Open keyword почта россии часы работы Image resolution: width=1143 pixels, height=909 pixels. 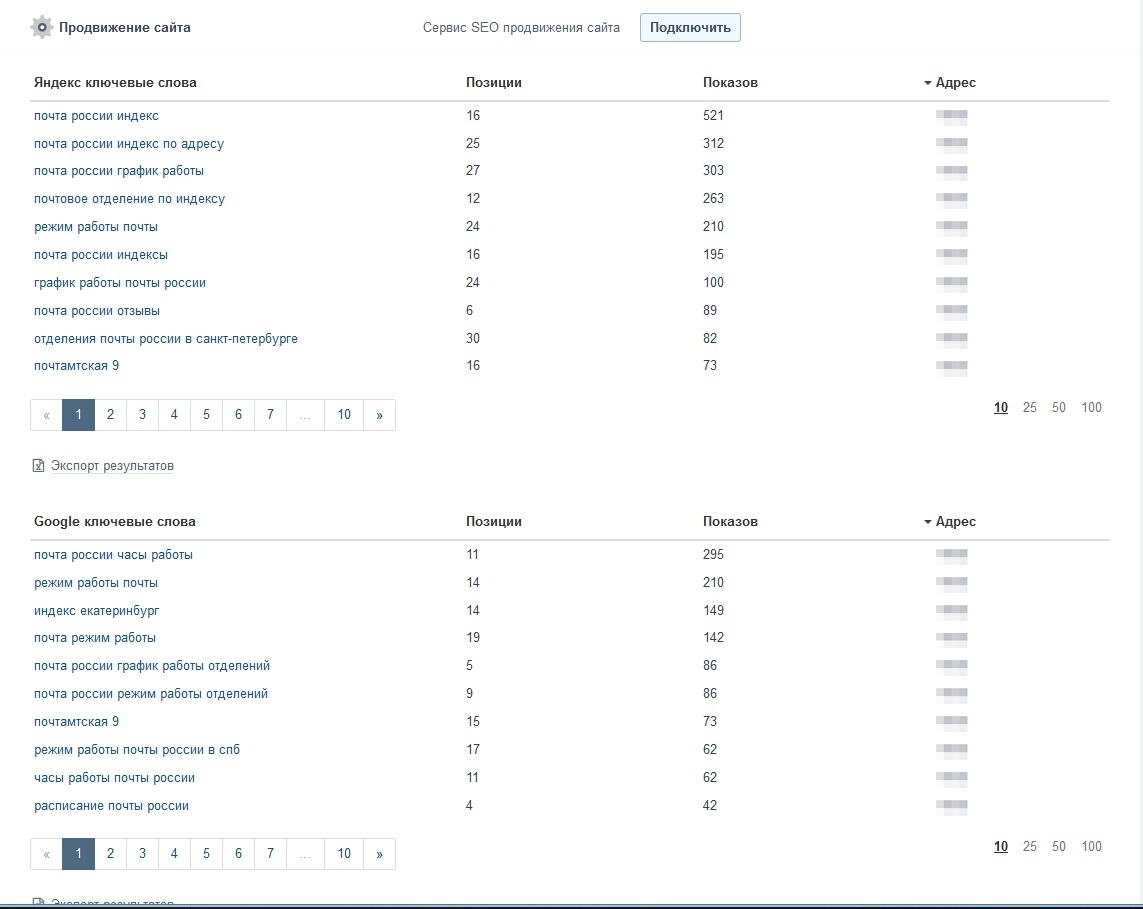coord(113,555)
